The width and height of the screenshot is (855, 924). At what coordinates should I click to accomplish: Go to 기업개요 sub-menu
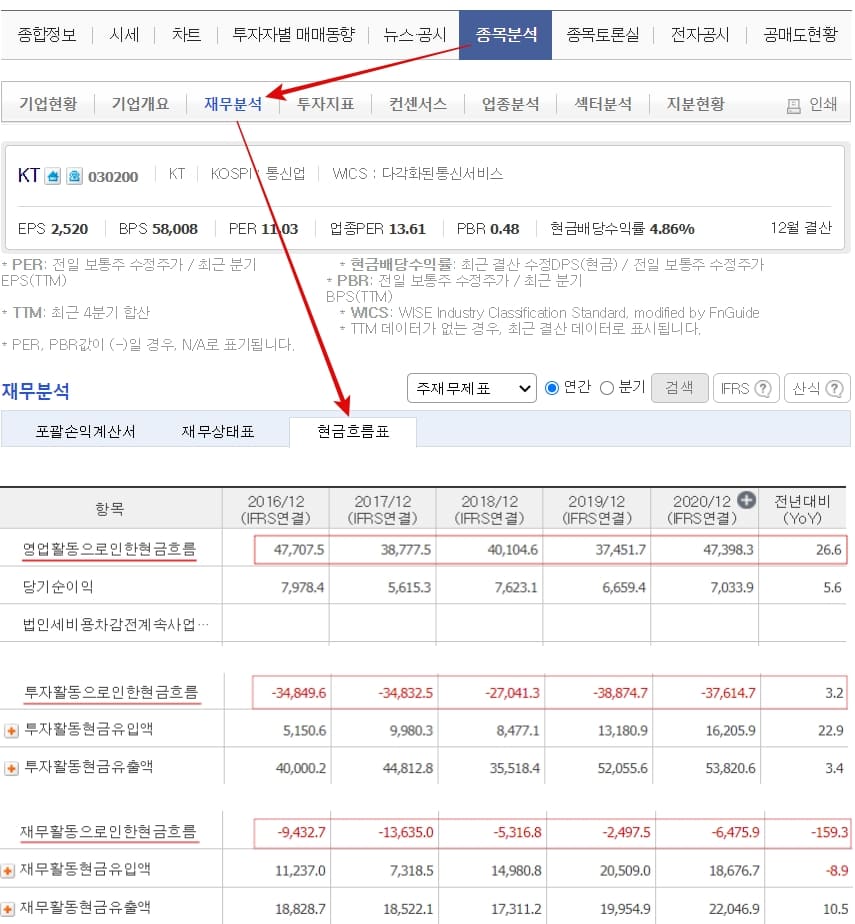tap(140, 104)
